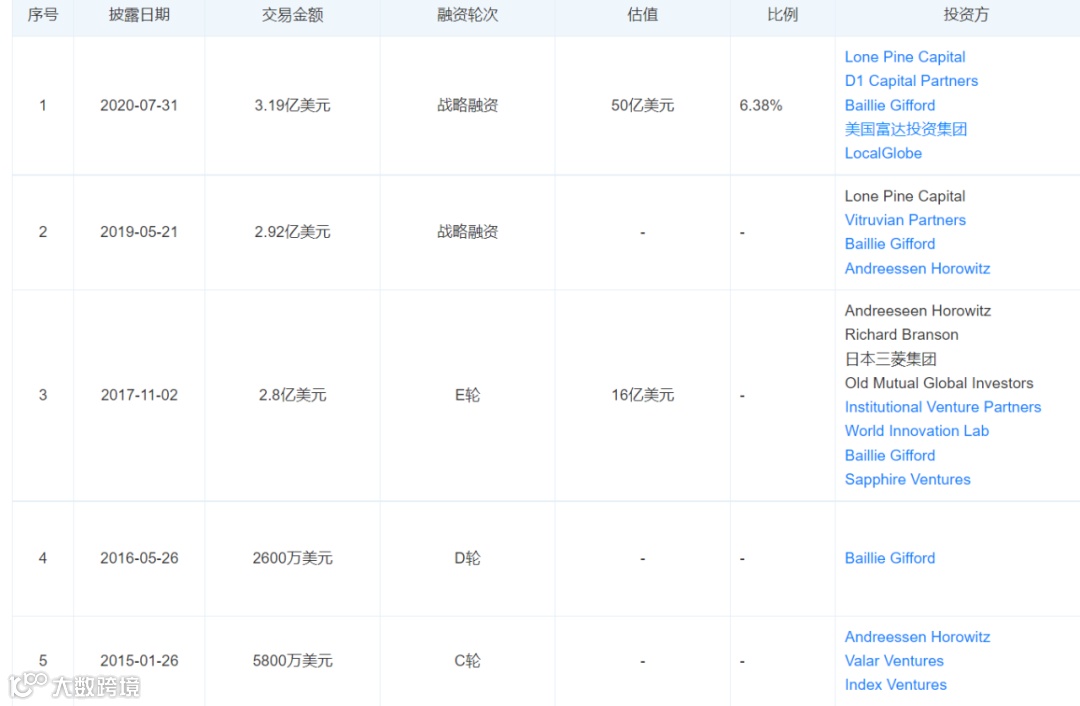Open 美国富达投资集团 investor link
This screenshot has width=1080, height=706.
pos(906,129)
